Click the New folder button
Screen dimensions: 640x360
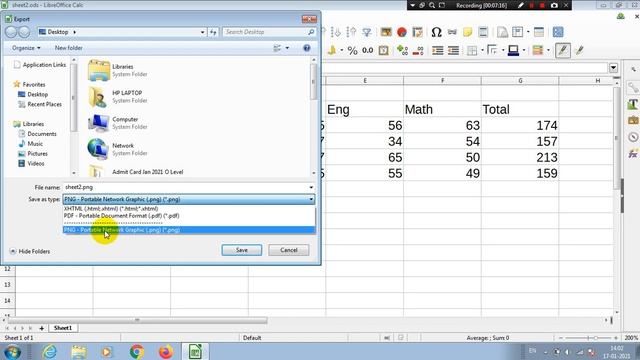tap(69, 48)
